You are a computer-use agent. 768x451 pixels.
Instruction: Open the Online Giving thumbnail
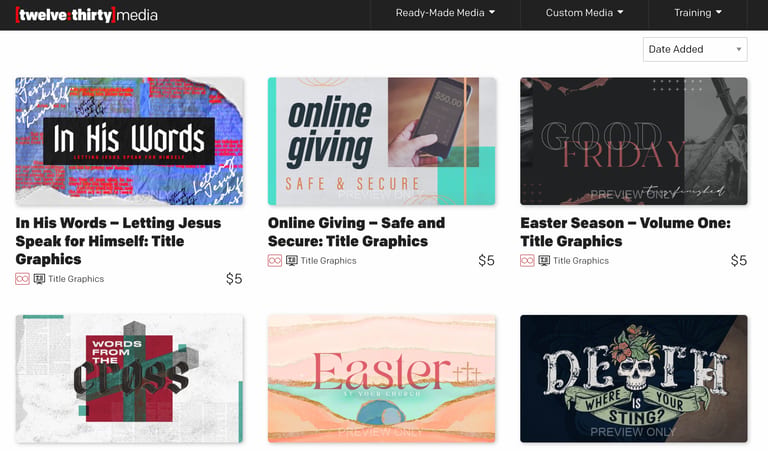382,142
